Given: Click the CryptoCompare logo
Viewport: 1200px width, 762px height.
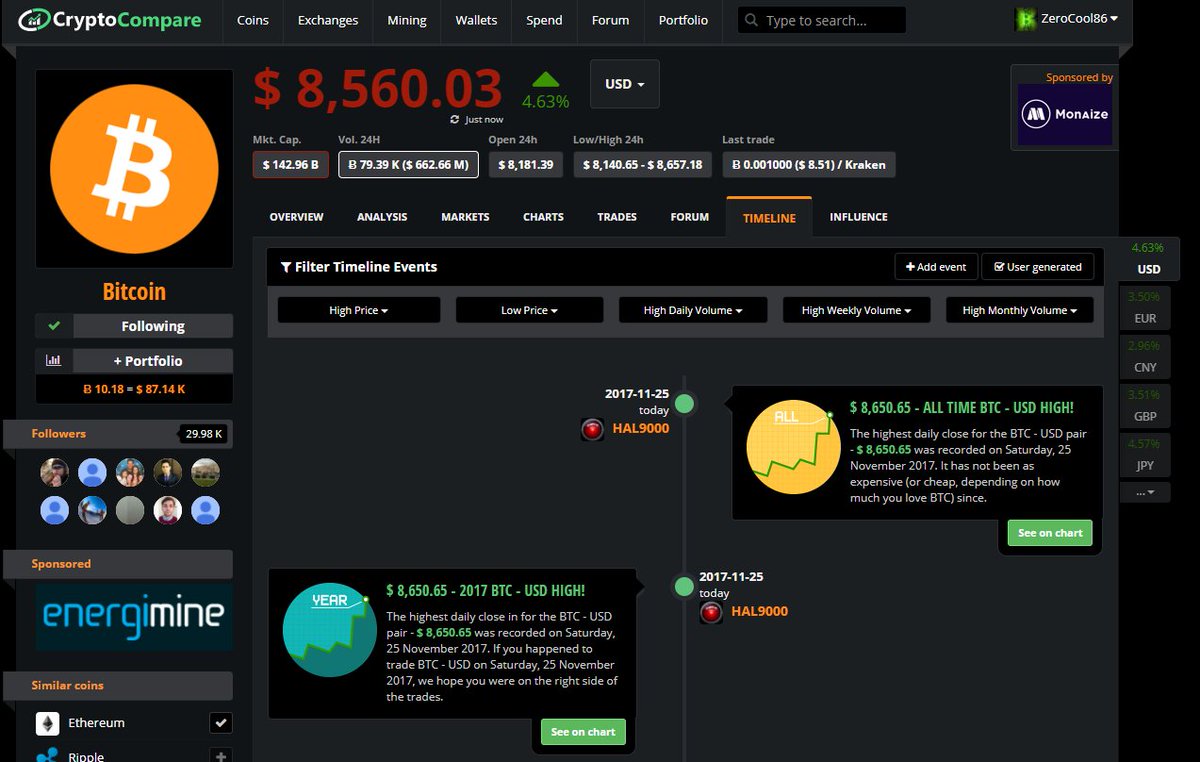Looking at the screenshot, I should [110, 19].
